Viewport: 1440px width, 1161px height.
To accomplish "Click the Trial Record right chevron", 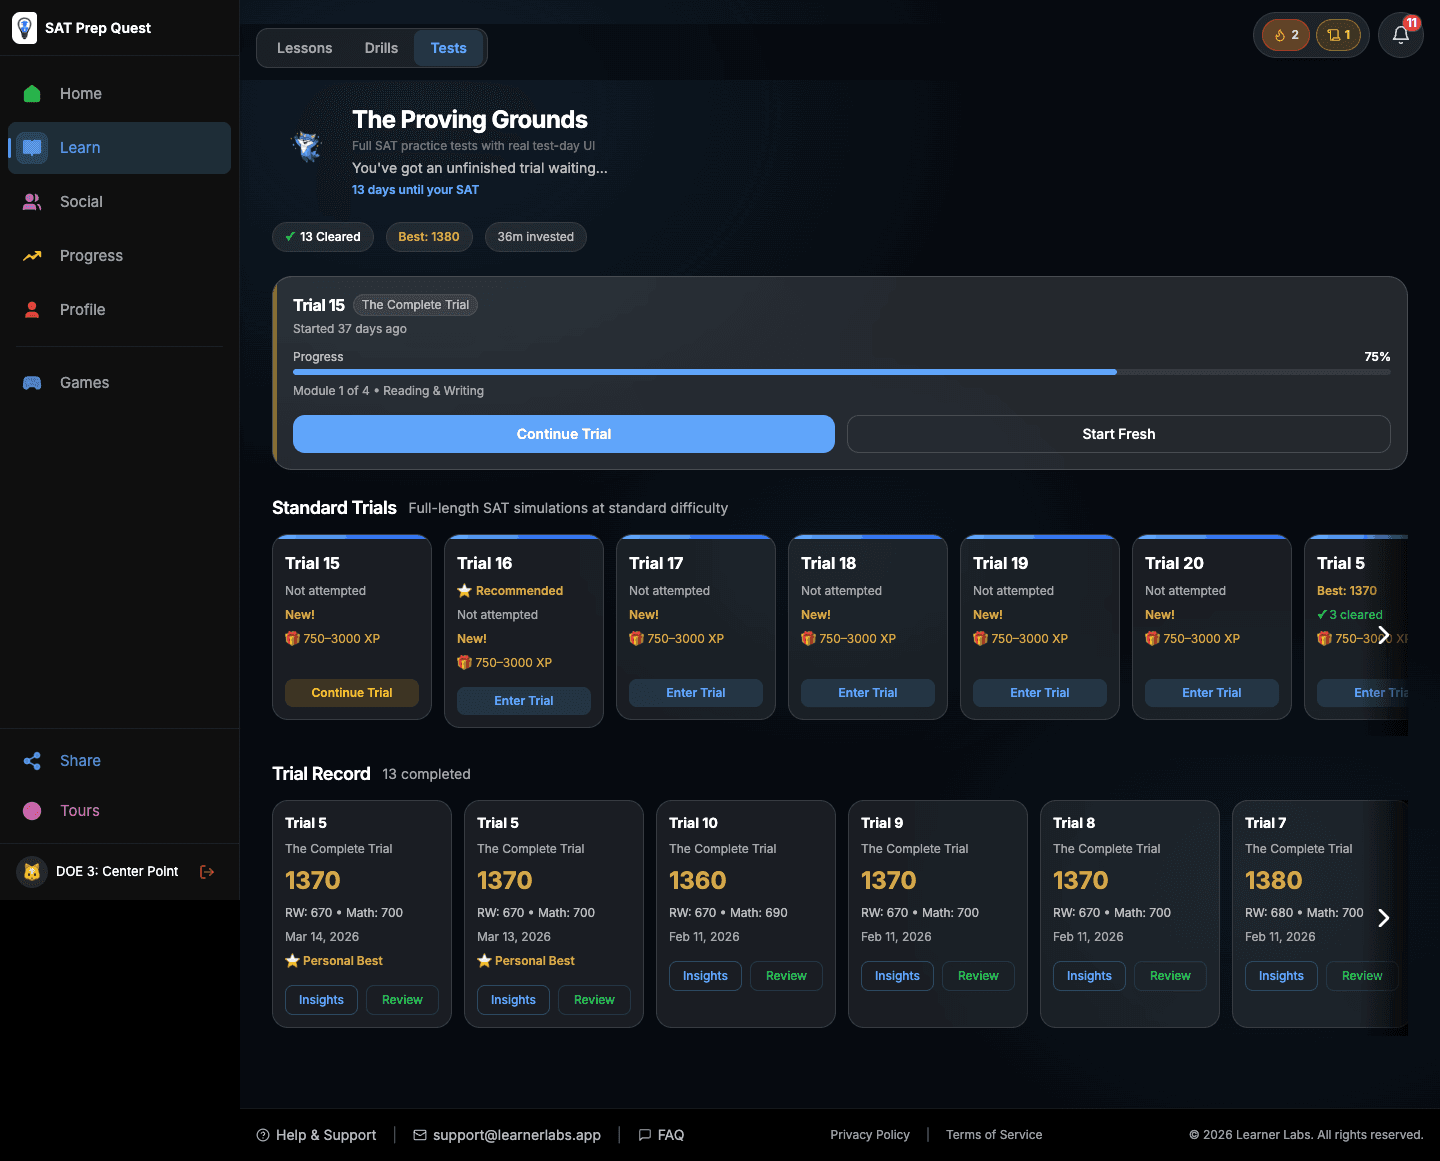I will pyautogui.click(x=1383, y=917).
